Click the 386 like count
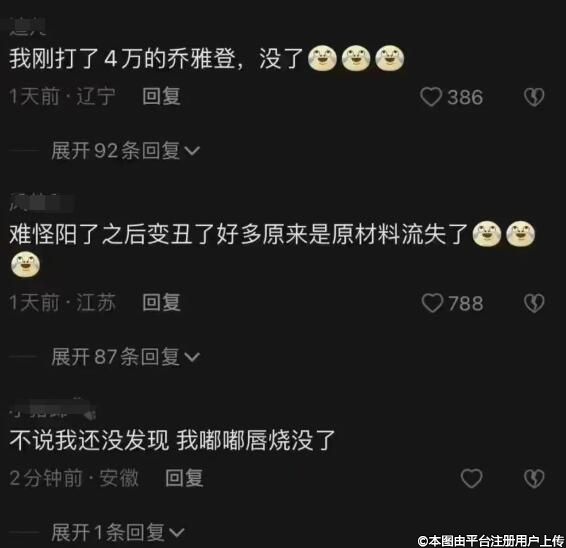This screenshot has width=566, height=548. pos(465,97)
